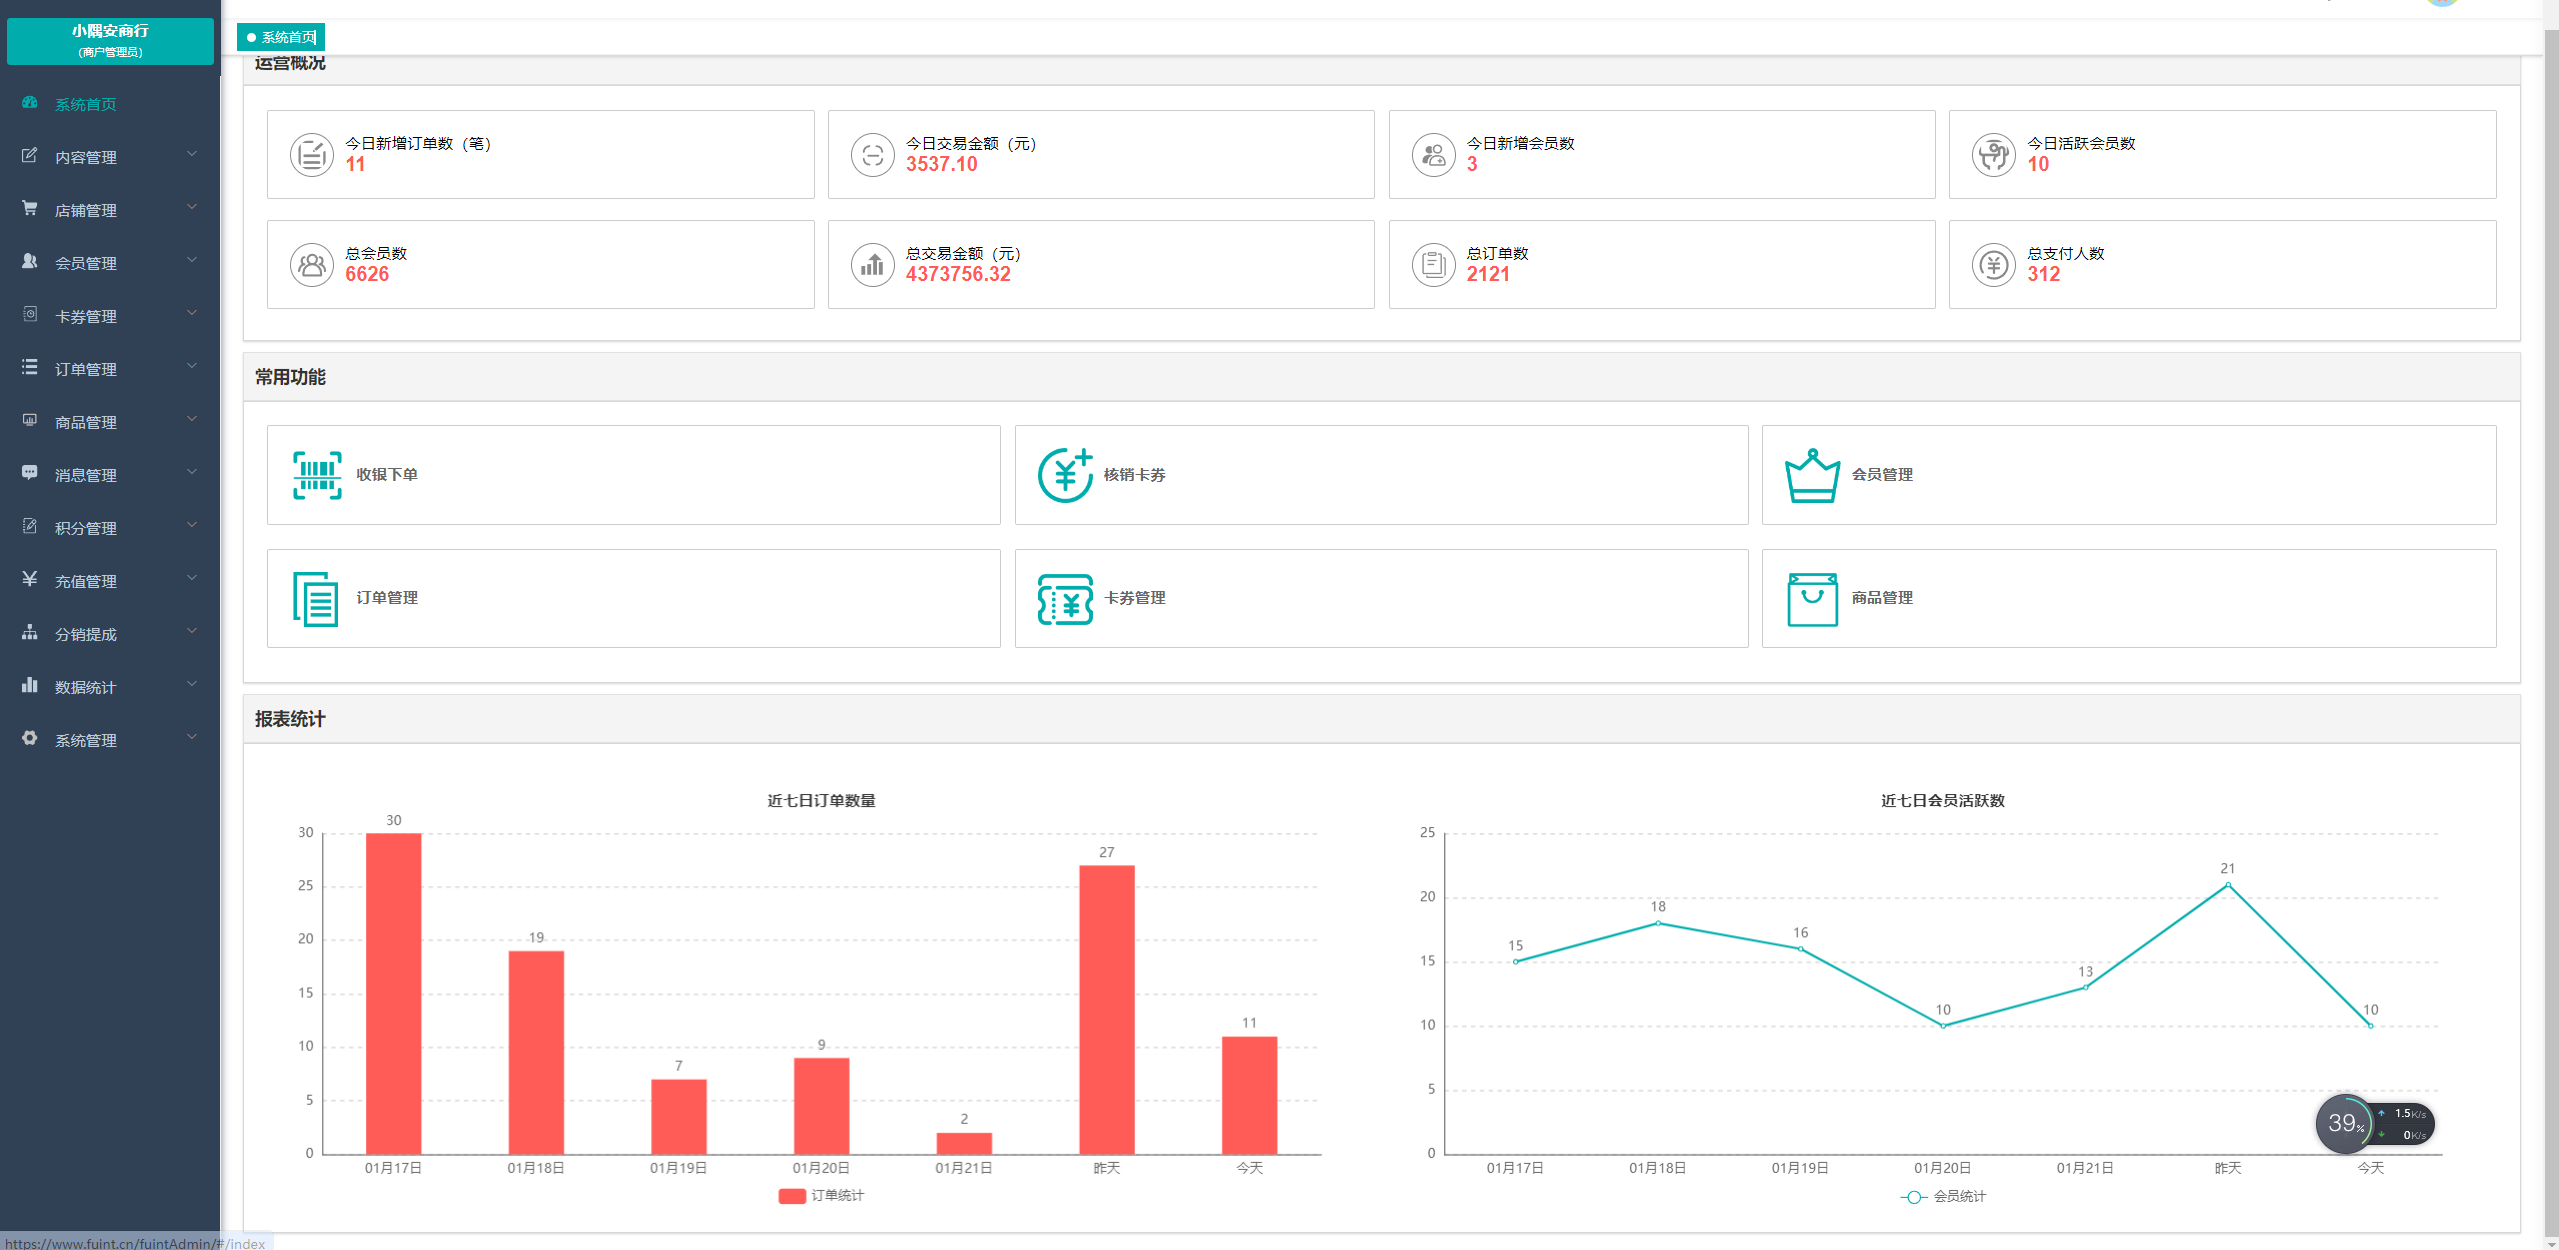
Task: Click the 充值管理 yen icon
Action: [30, 580]
